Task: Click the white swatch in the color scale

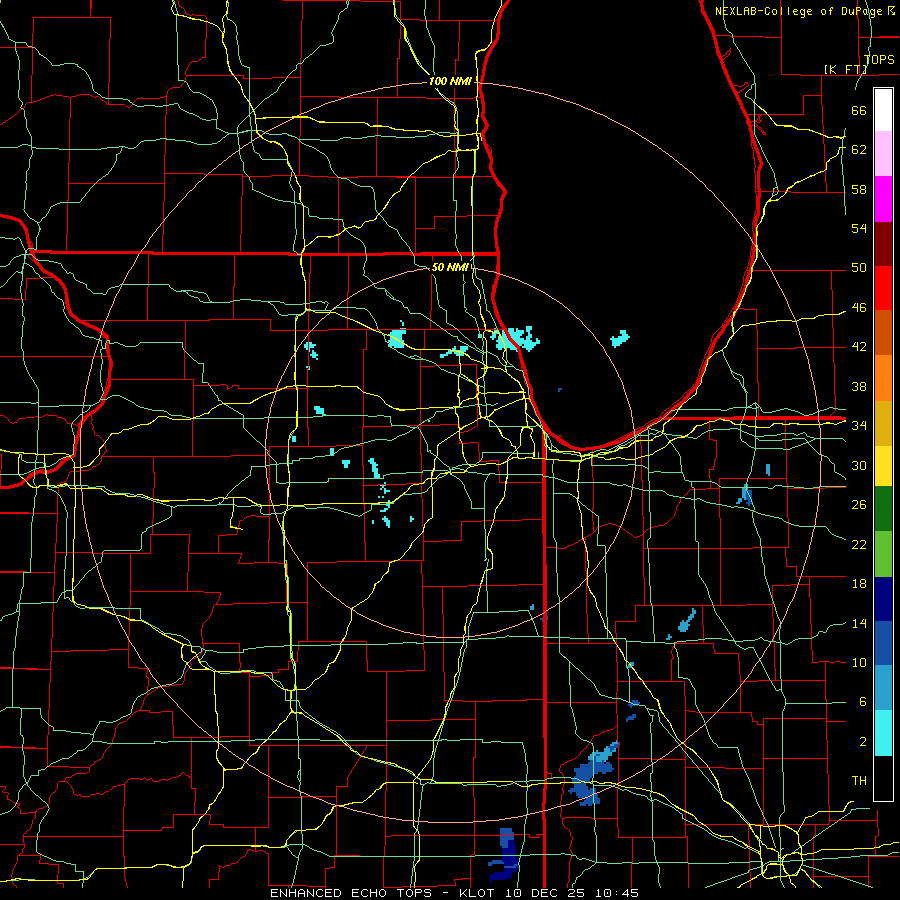Action: tap(883, 110)
